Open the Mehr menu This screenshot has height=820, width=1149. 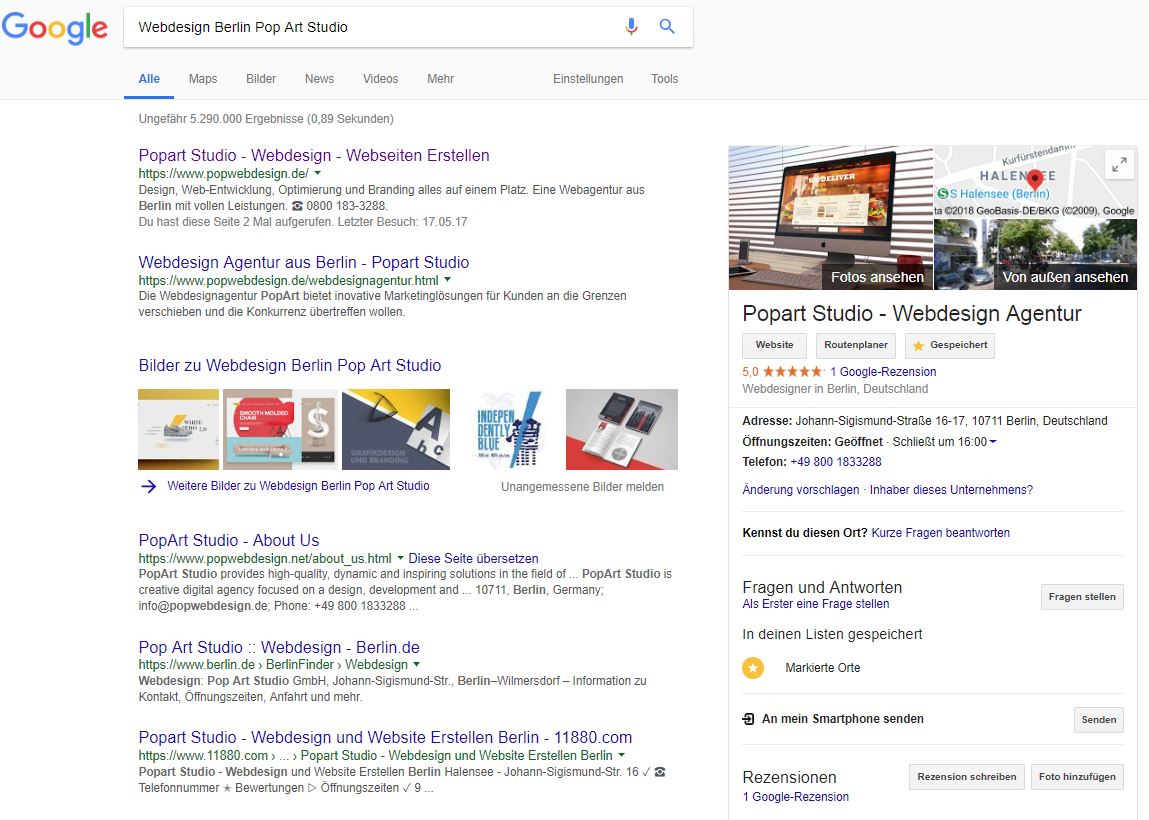point(440,79)
